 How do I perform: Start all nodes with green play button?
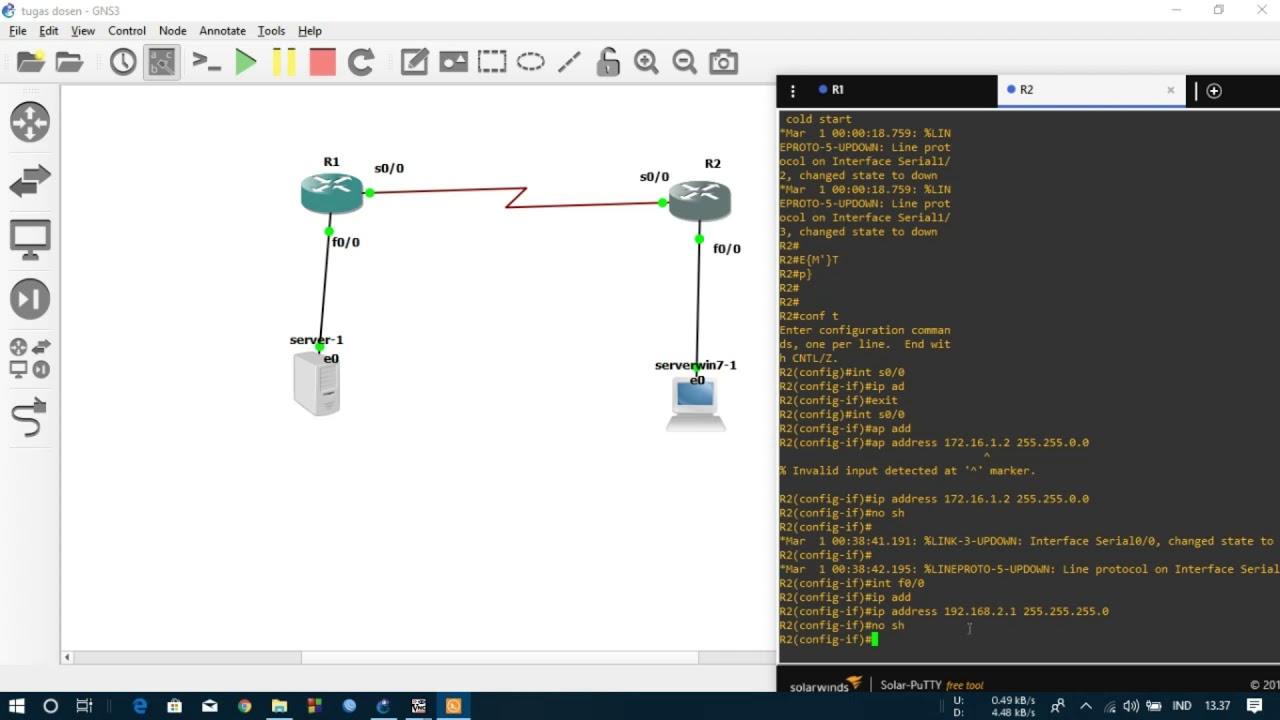coord(245,62)
